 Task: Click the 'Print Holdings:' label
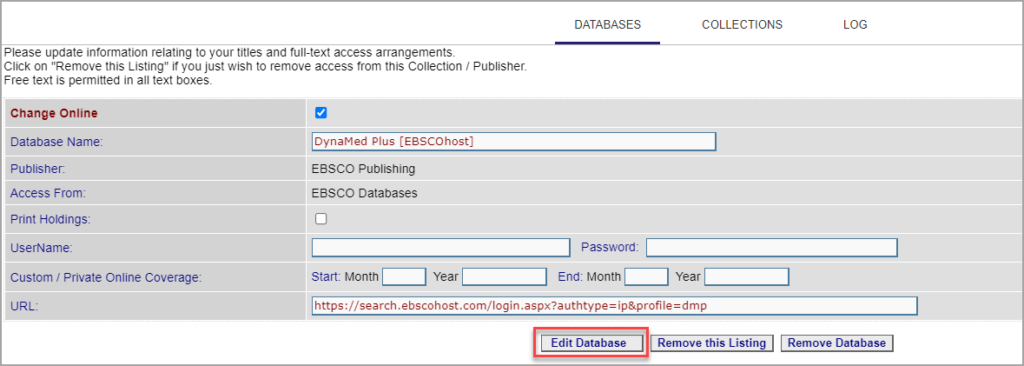point(50,220)
